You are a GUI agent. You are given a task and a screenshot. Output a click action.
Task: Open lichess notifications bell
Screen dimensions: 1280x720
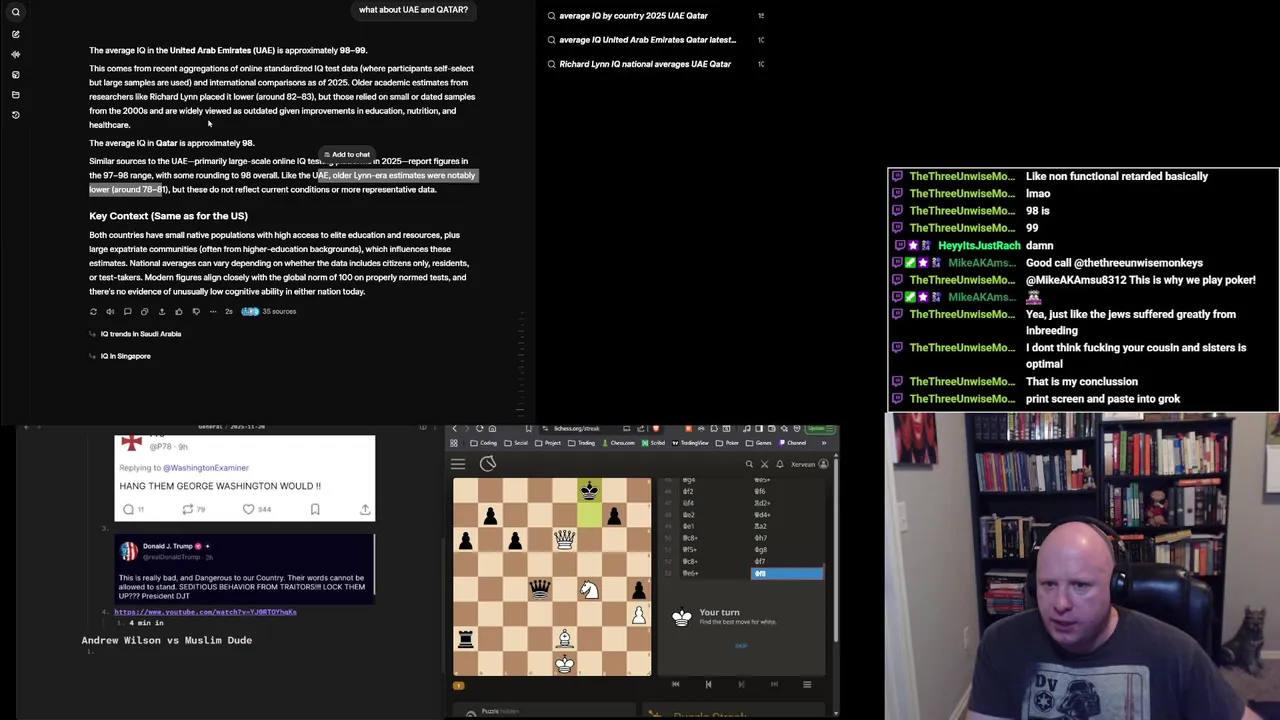tap(780, 464)
